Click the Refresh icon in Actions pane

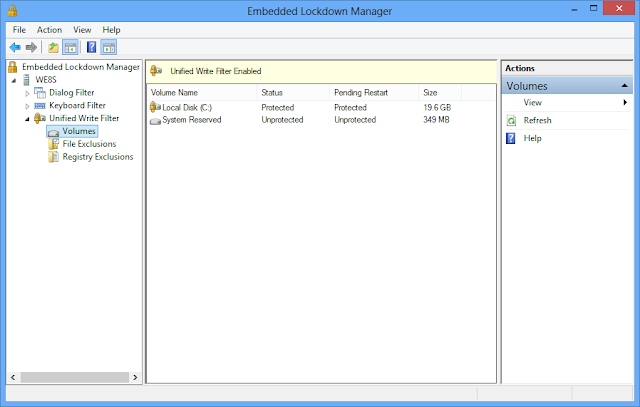tap(511, 120)
